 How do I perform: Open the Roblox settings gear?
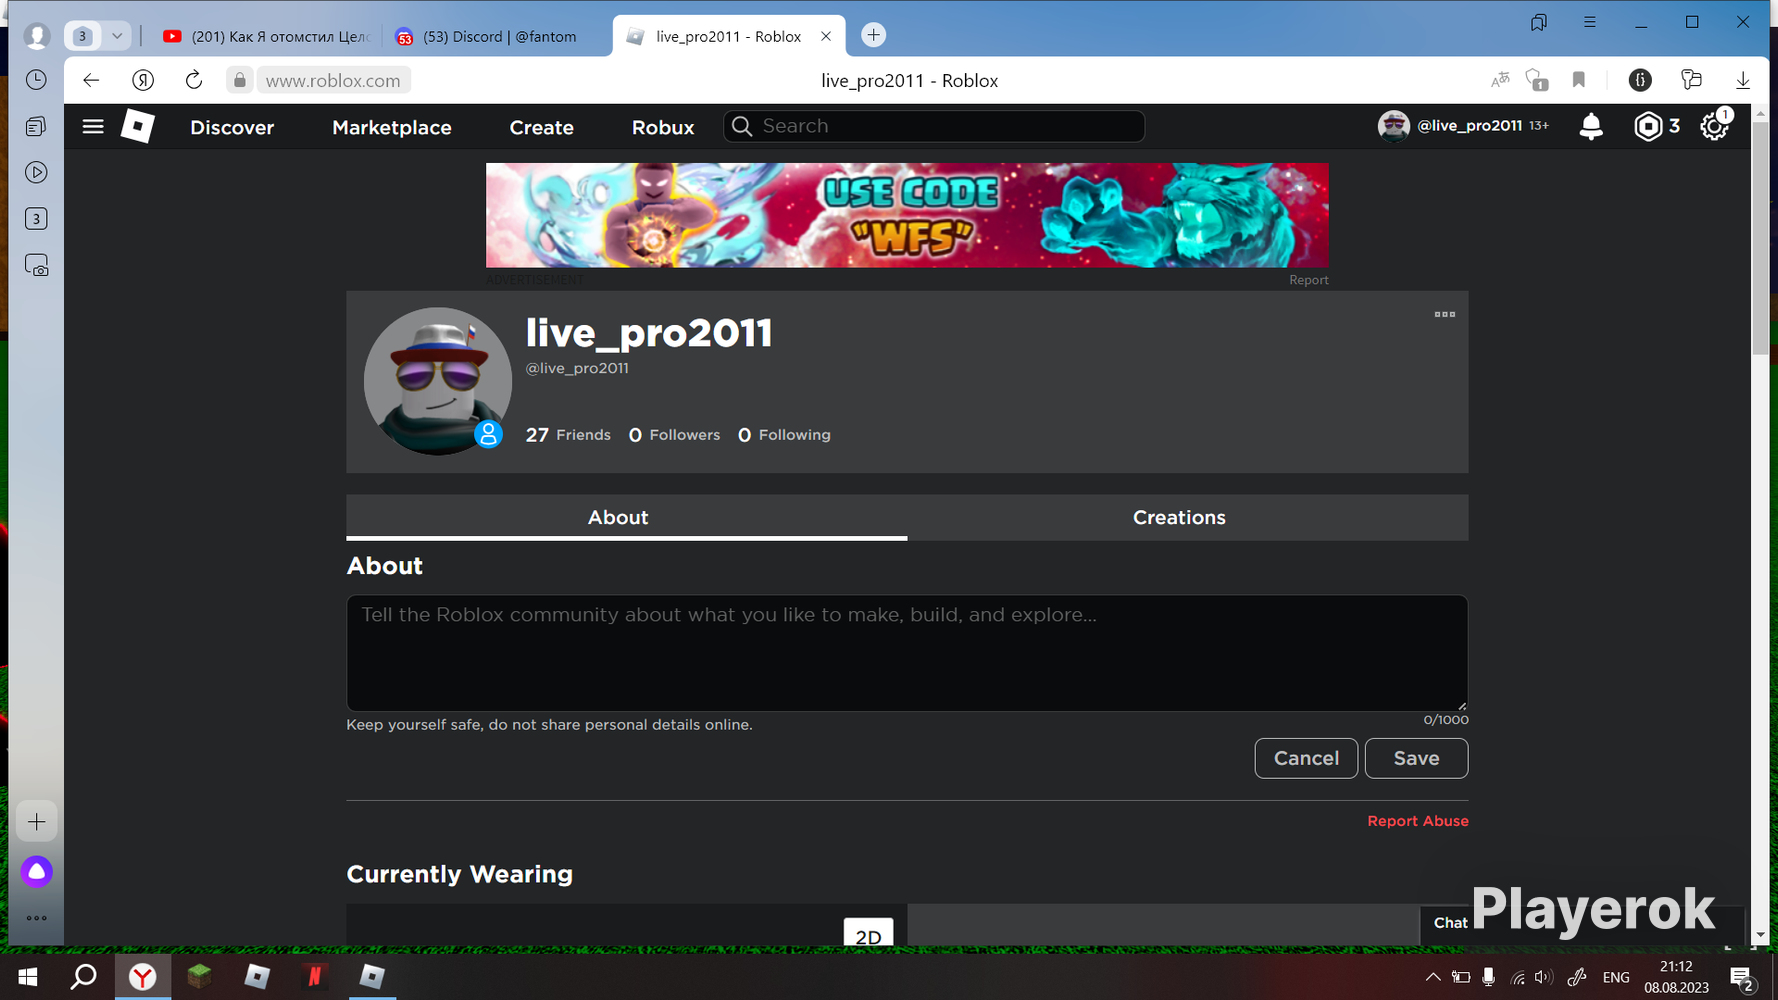coord(1714,127)
